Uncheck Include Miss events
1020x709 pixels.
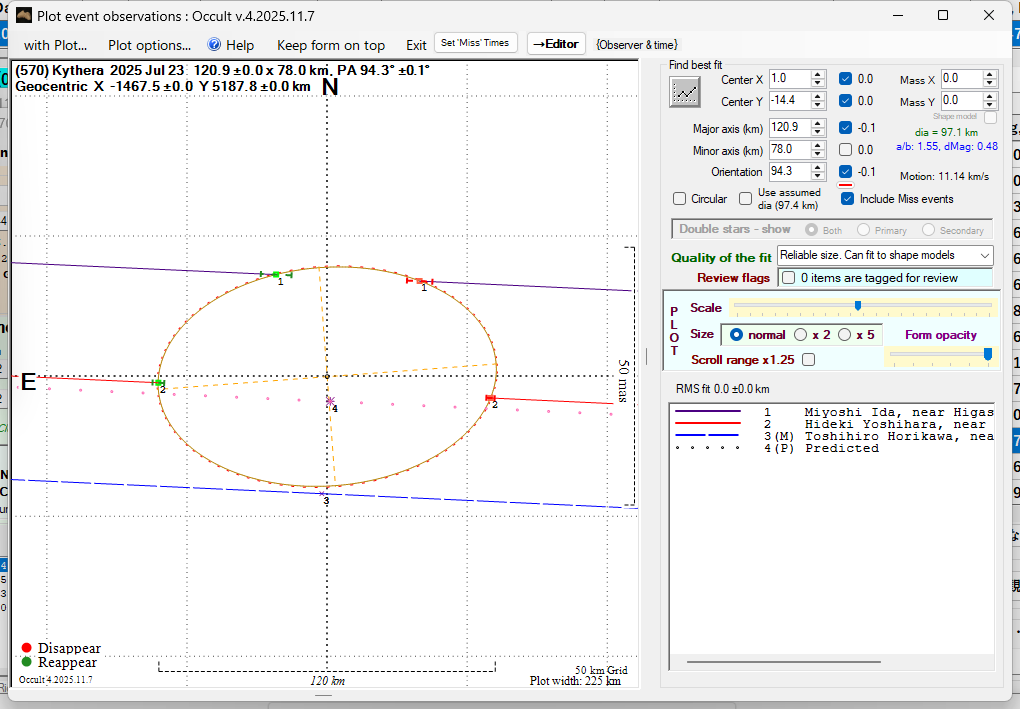click(x=847, y=199)
